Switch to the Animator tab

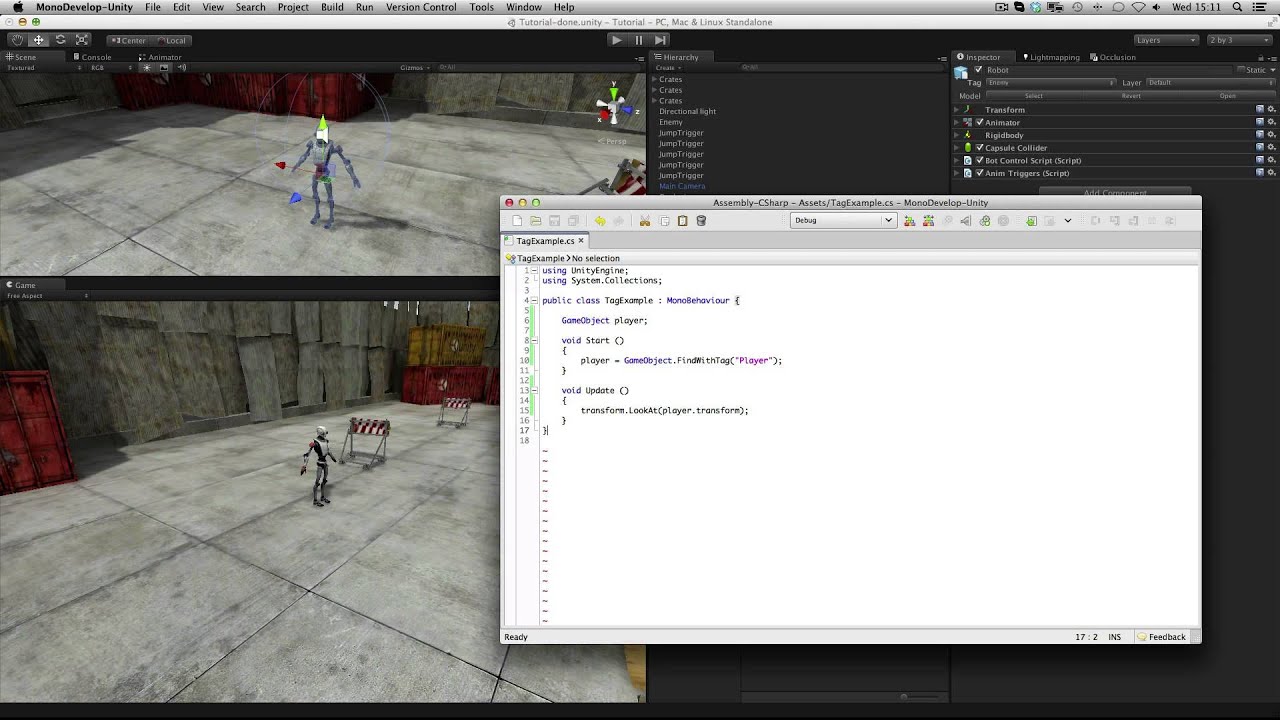161,57
